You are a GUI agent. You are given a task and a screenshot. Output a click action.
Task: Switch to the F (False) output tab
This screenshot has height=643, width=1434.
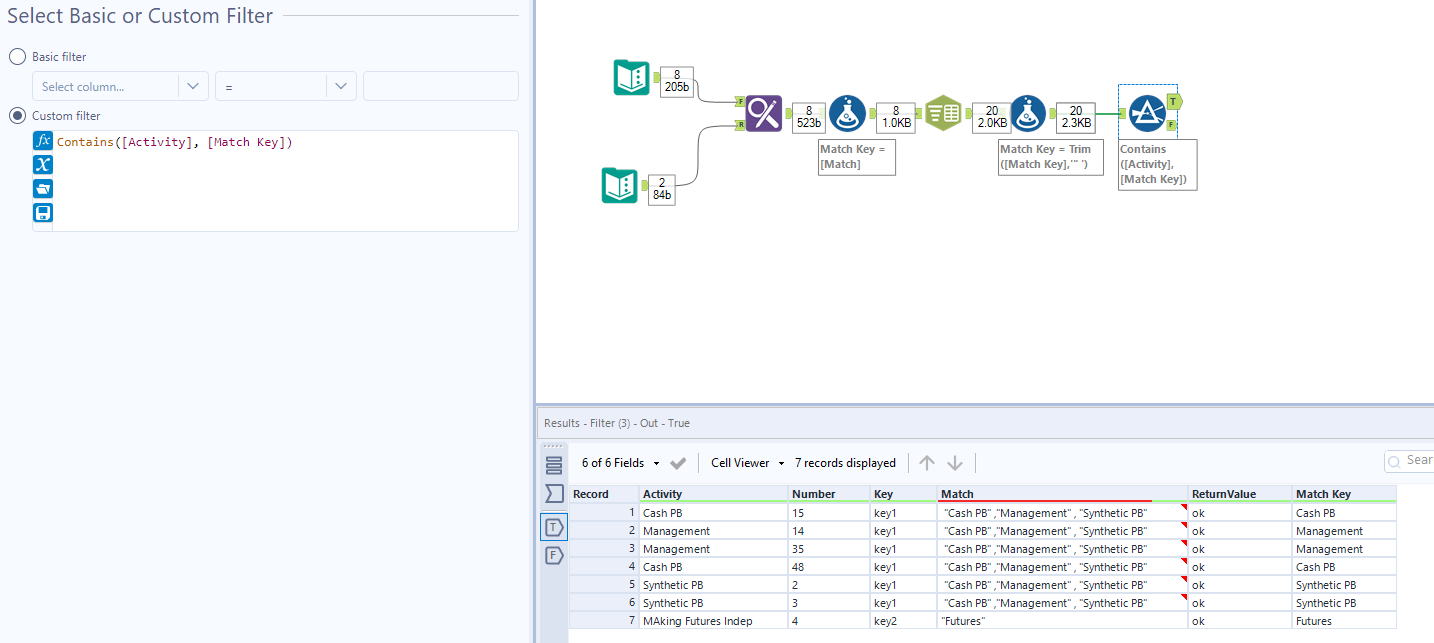[554, 555]
